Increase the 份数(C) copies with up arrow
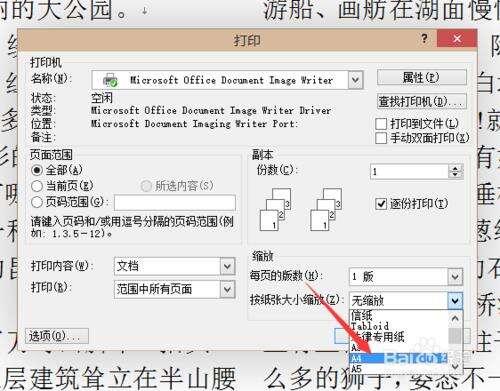This screenshot has height=391, width=500. [455, 168]
